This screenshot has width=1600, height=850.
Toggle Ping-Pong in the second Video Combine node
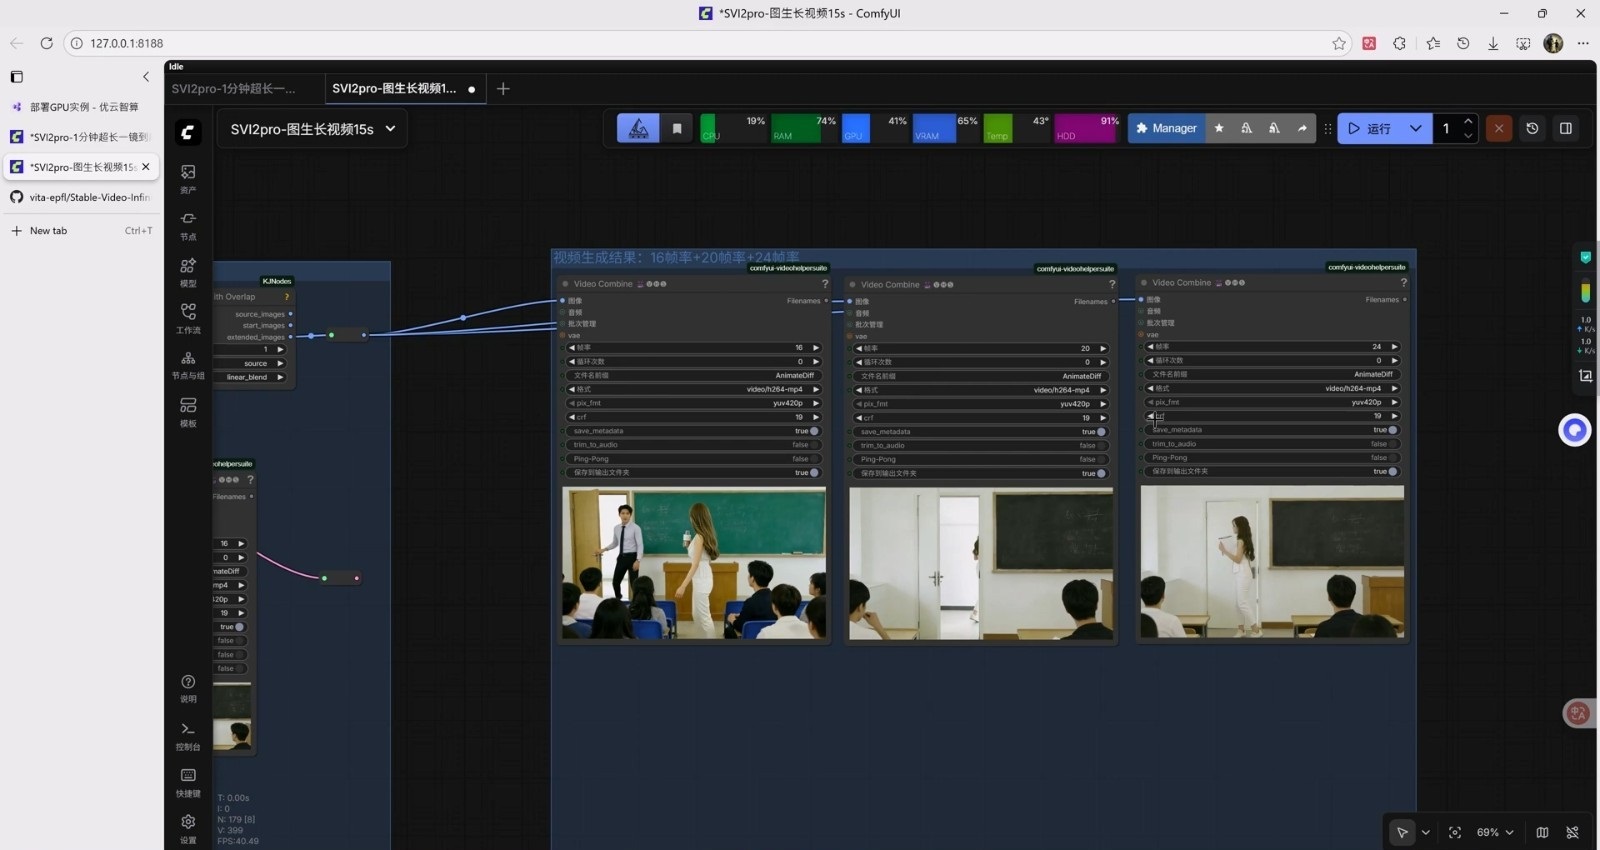(1101, 459)
